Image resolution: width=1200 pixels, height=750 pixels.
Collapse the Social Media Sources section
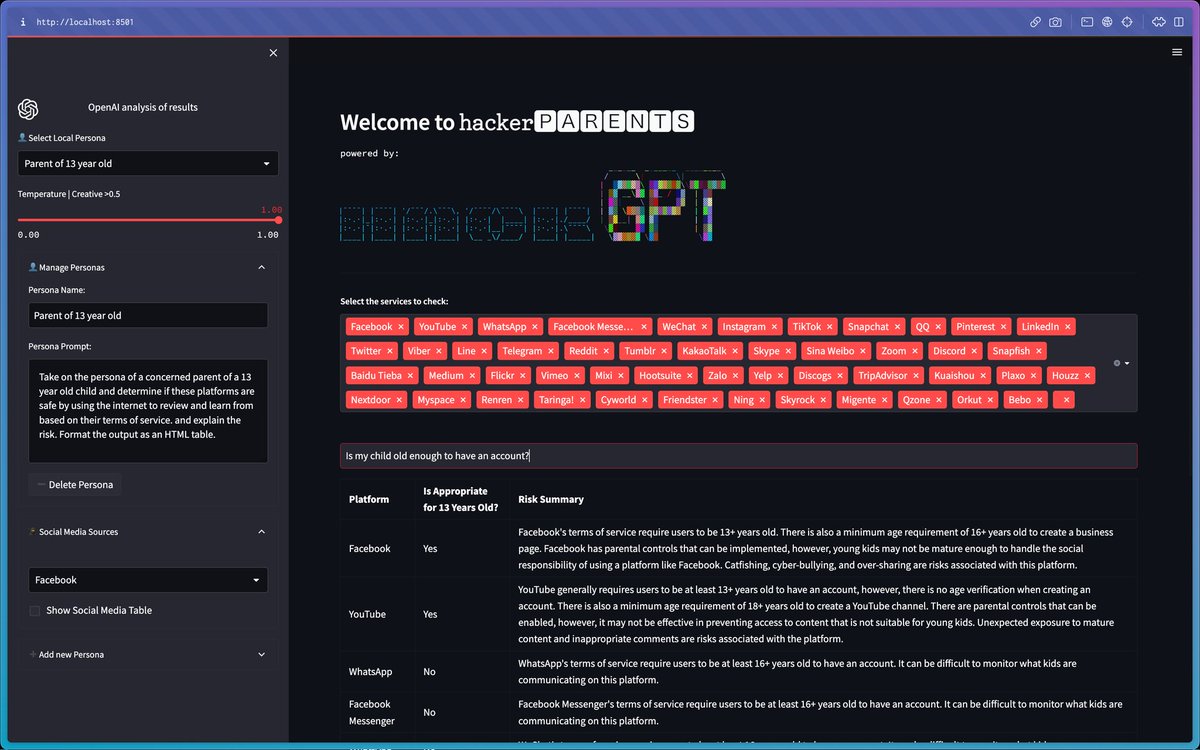tap(261, 532)
